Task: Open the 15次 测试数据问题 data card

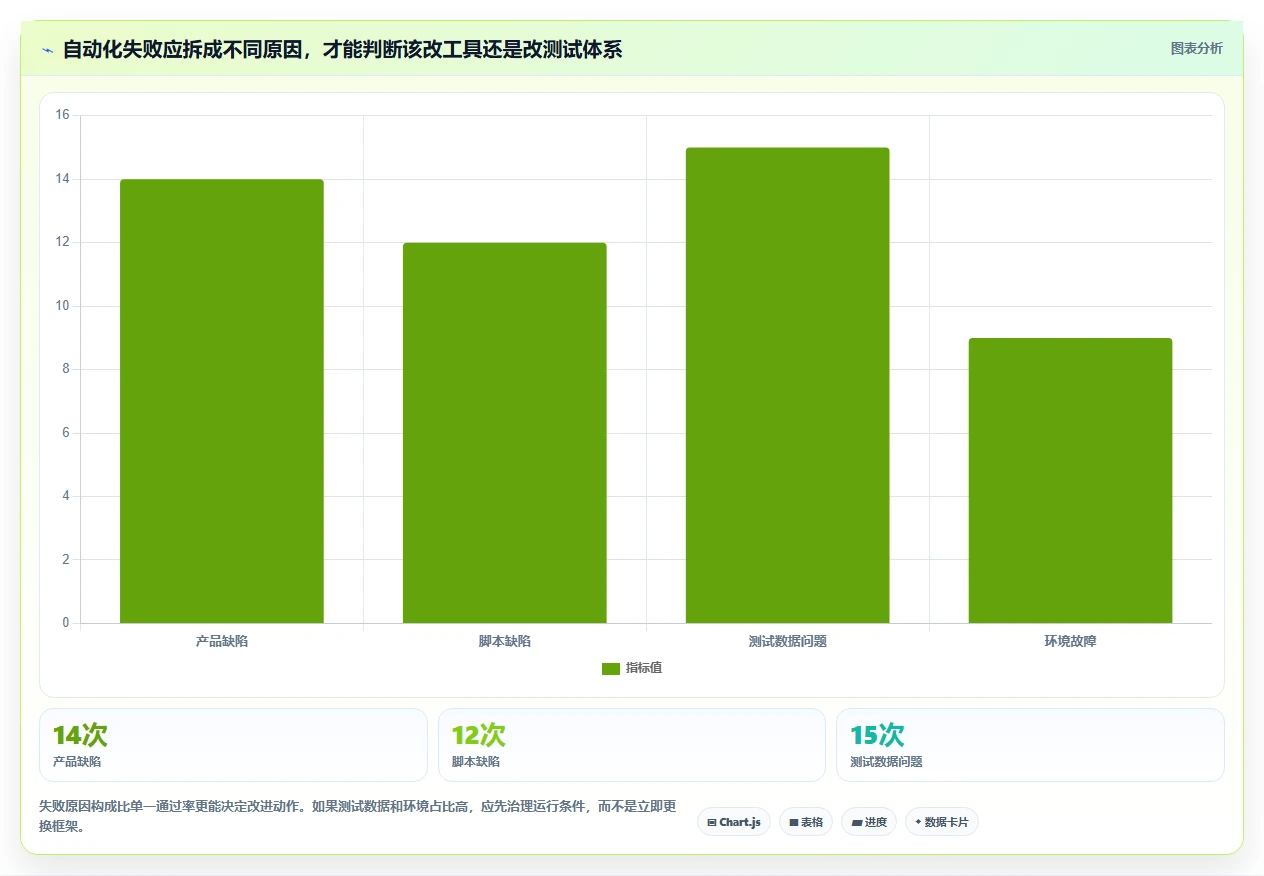Action: click(1030, 745)
